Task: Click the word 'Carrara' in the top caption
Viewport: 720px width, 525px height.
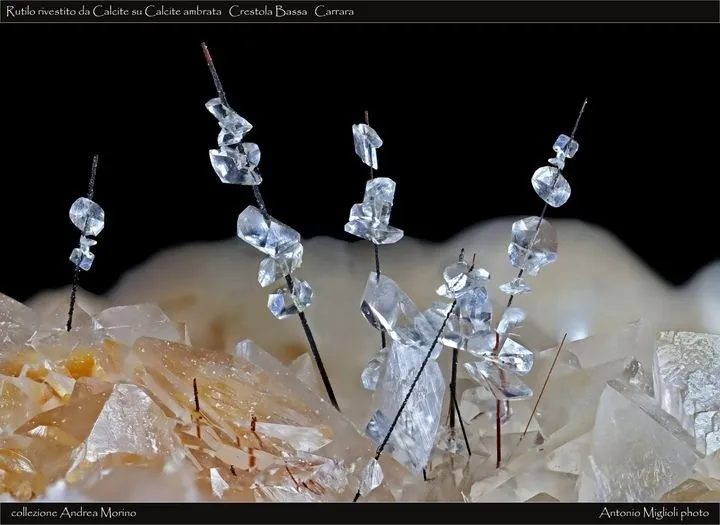Action: [x=334, y=11]
